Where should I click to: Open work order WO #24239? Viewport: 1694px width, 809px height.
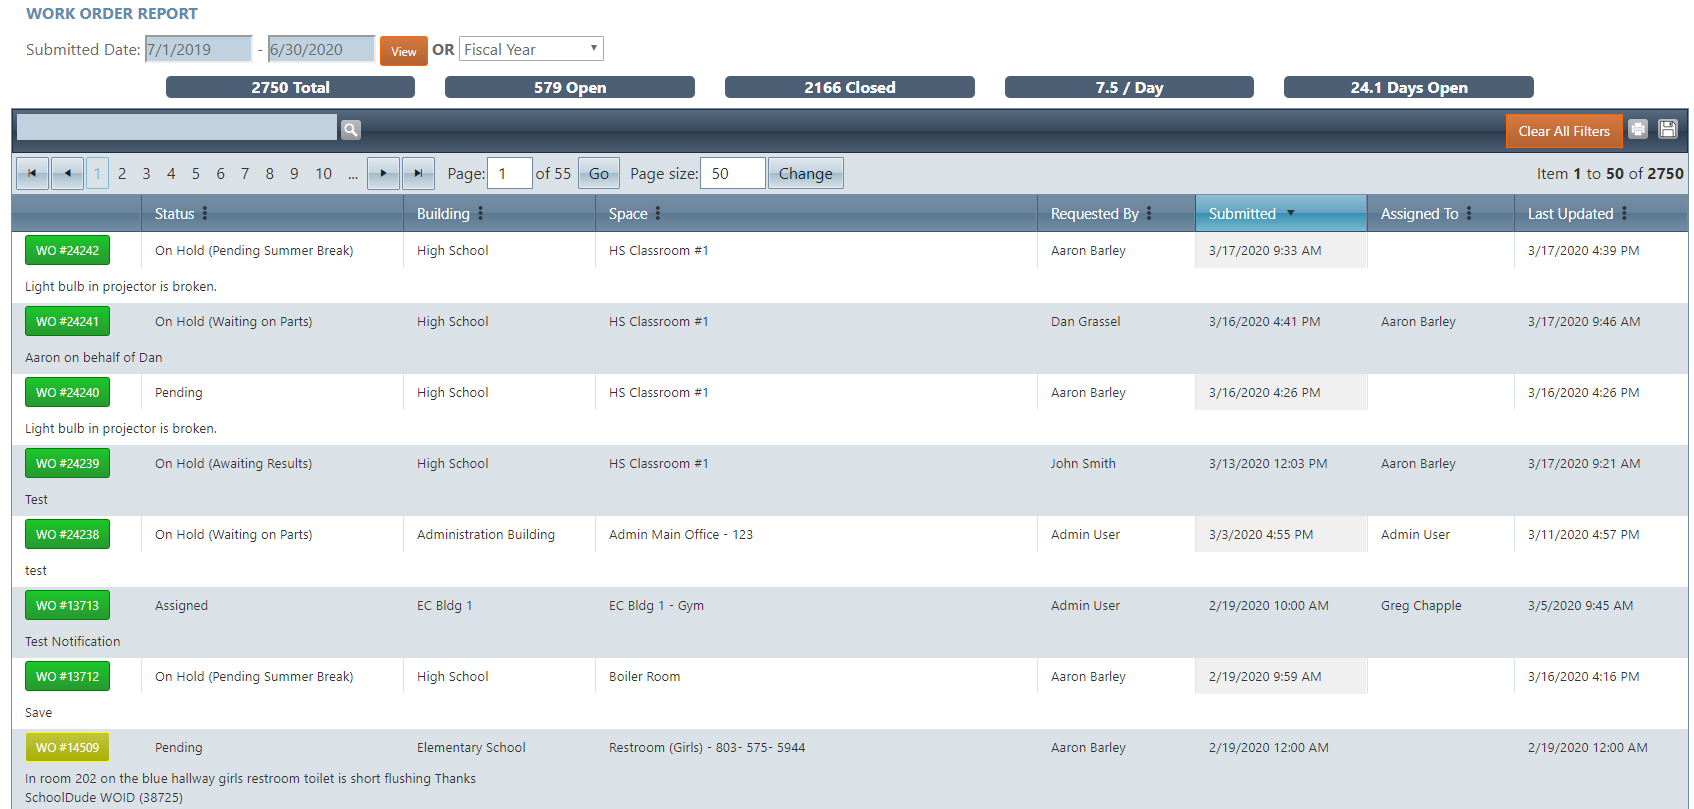click(68, 463)
